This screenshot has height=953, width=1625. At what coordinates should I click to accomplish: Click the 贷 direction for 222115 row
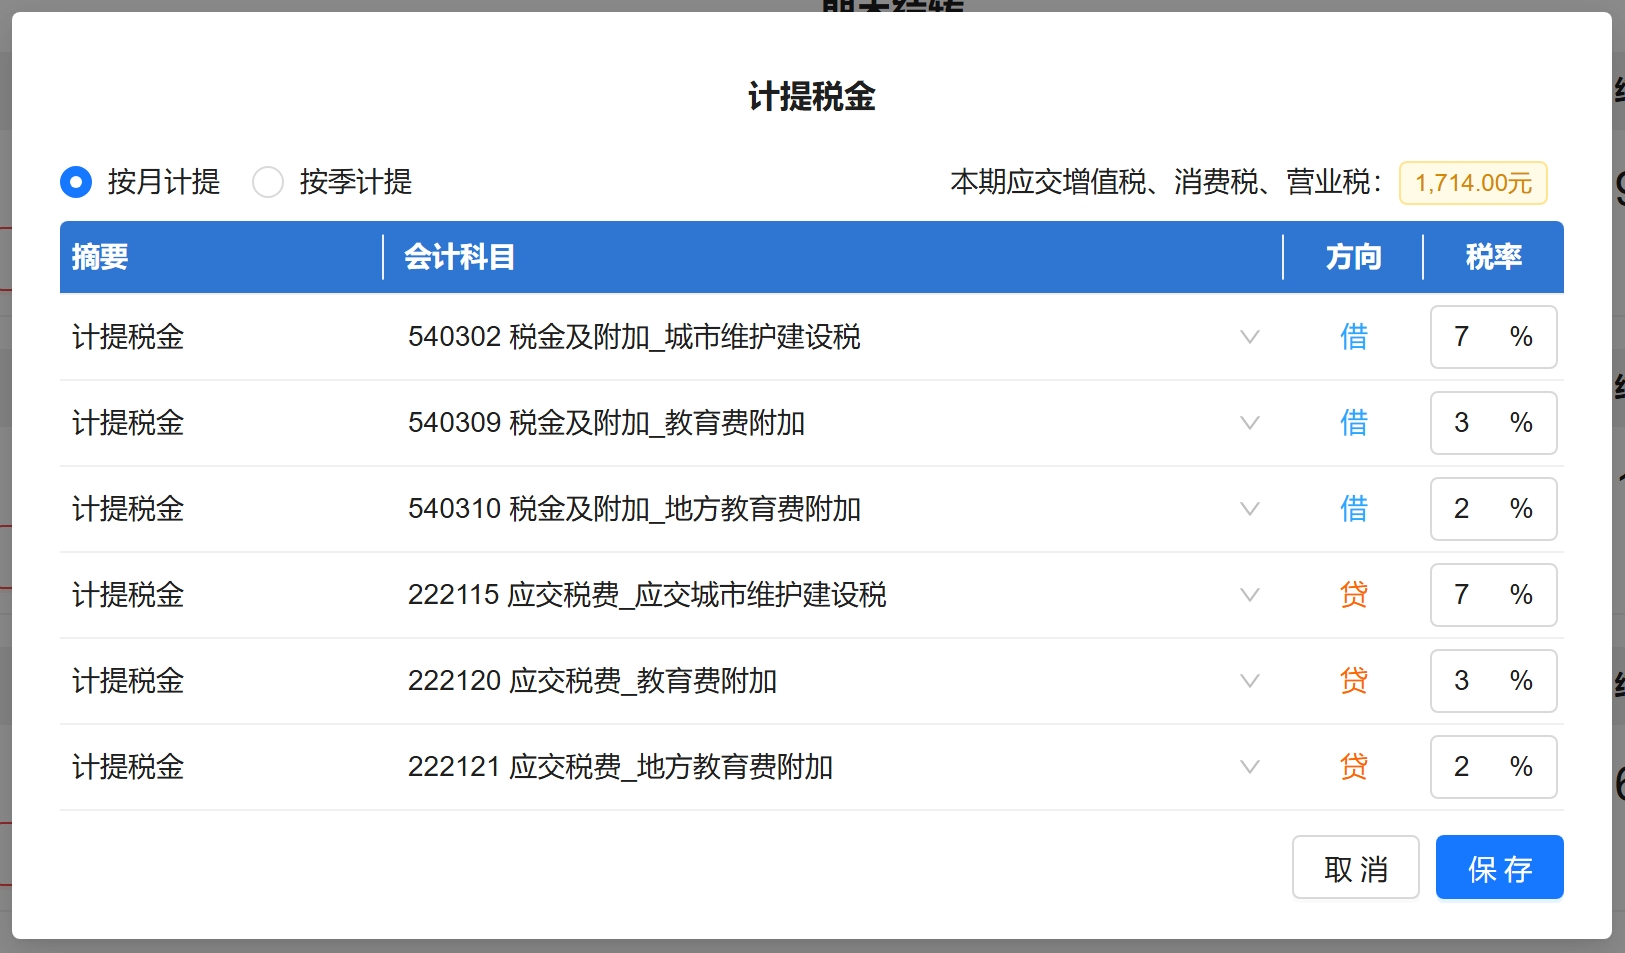tap(1353, 595)
